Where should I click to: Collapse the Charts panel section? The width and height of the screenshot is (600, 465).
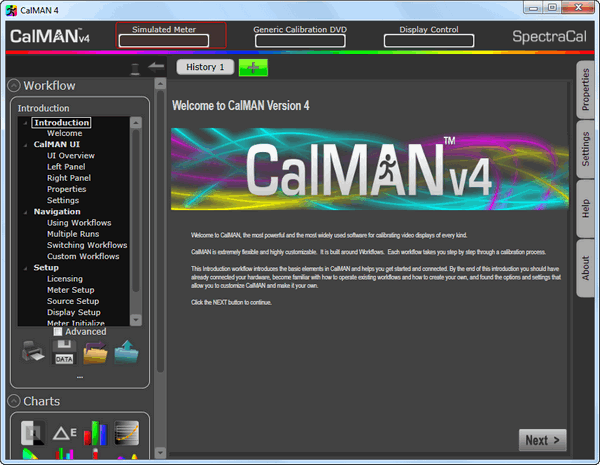14,401
